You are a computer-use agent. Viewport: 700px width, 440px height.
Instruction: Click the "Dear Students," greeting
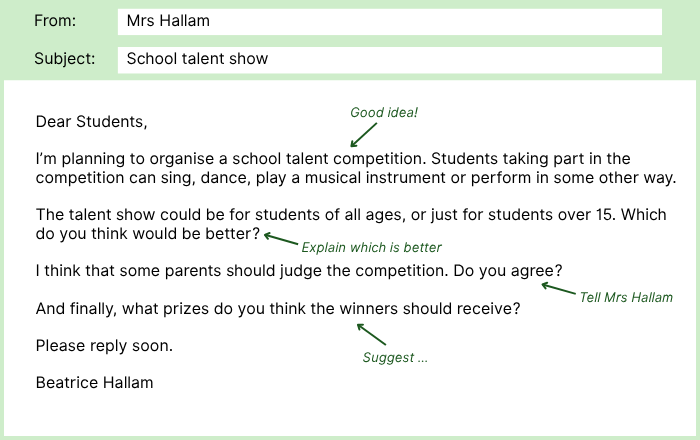click(91, 122)
